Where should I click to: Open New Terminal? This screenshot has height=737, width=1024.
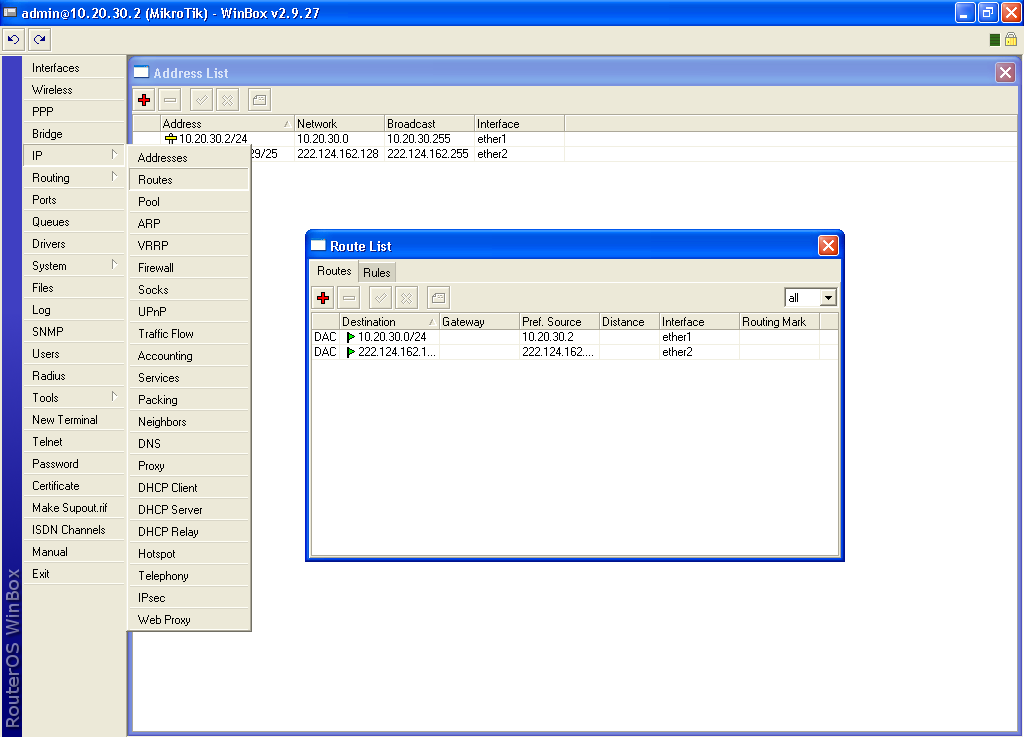(73, 420)
